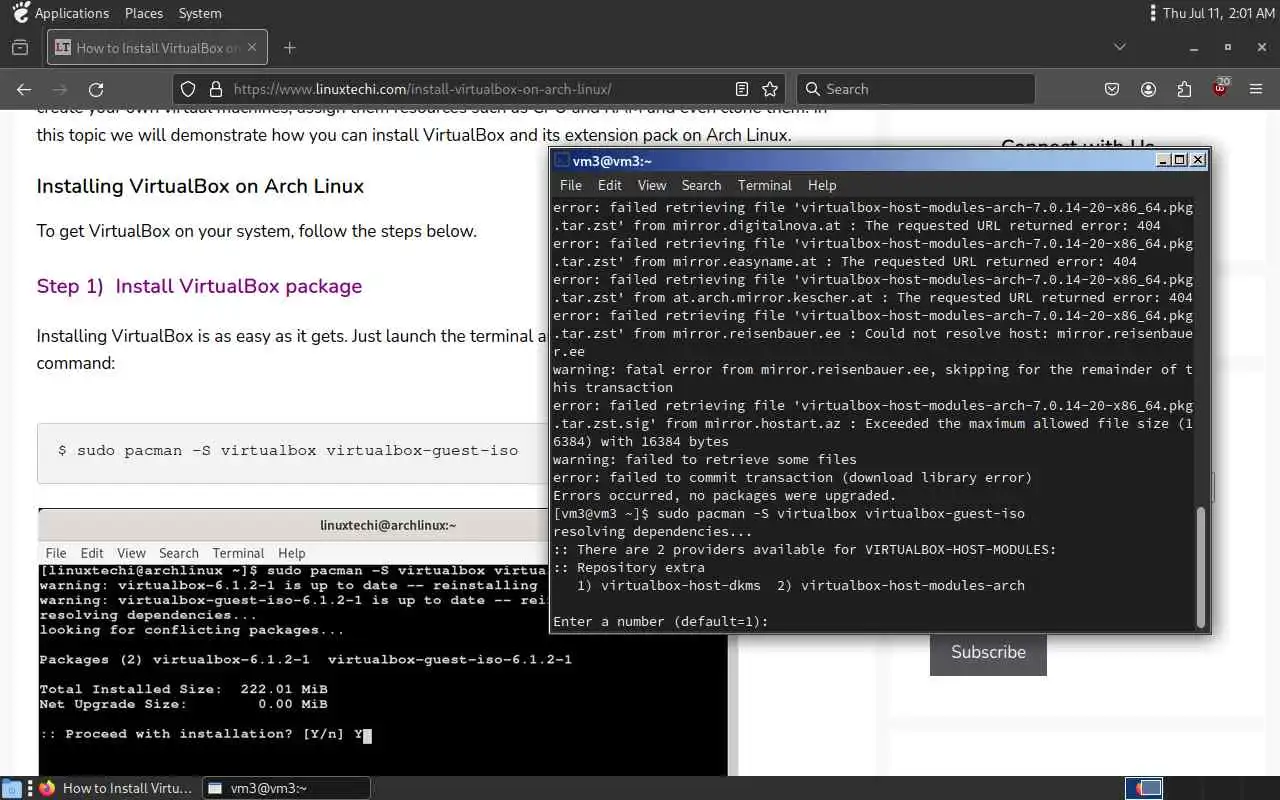Open the Extensions puzzle icon
Image resolution: width=1280 pixels, height=800 pixels.
1184,89
